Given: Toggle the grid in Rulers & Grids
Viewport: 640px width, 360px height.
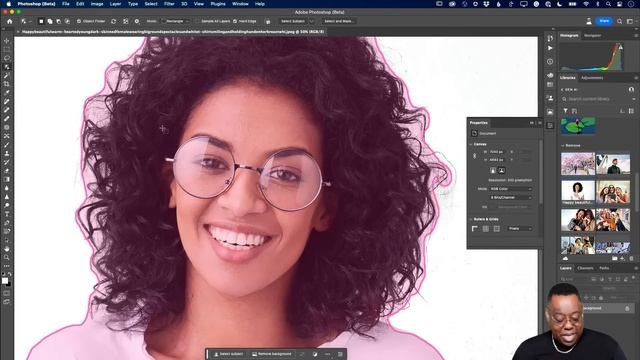Looking at the screenshot, I should tap(486, 229).
